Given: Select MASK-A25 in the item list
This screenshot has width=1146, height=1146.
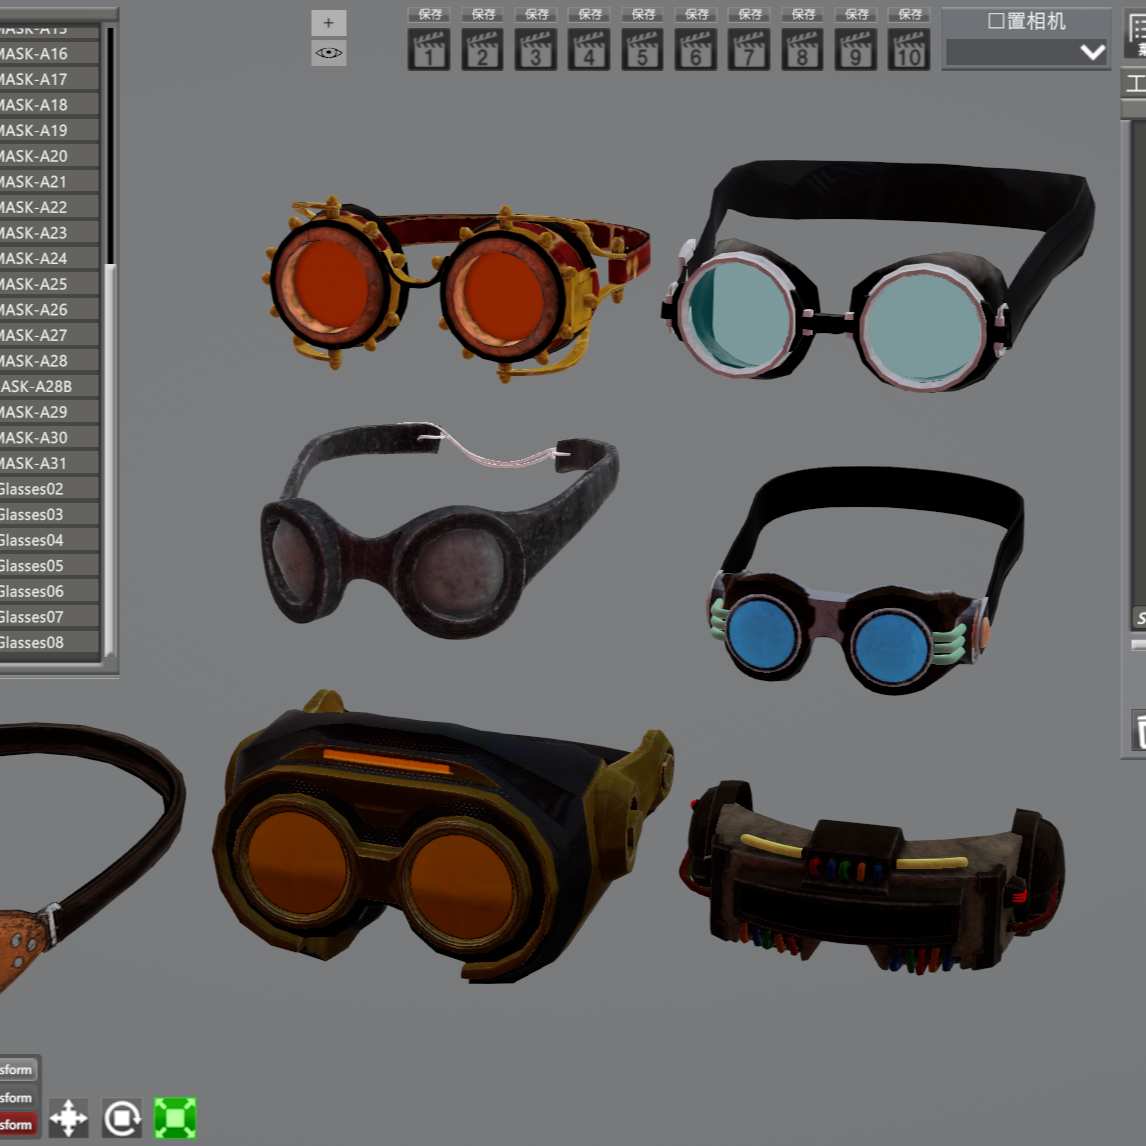Looking at the screenshot, I should (x=49, y=284).
